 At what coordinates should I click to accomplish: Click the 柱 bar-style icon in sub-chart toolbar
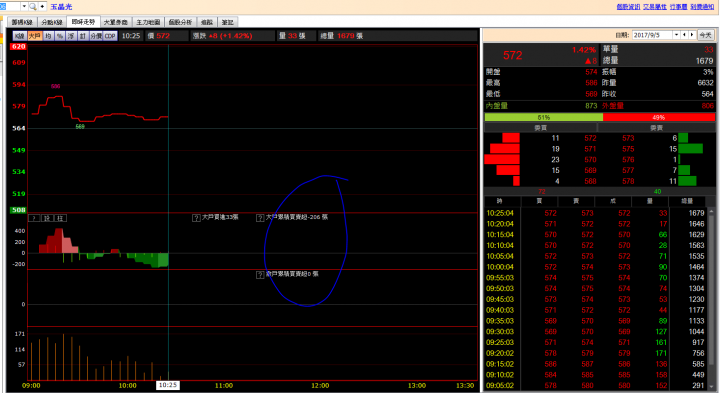(x=61, y=218)
